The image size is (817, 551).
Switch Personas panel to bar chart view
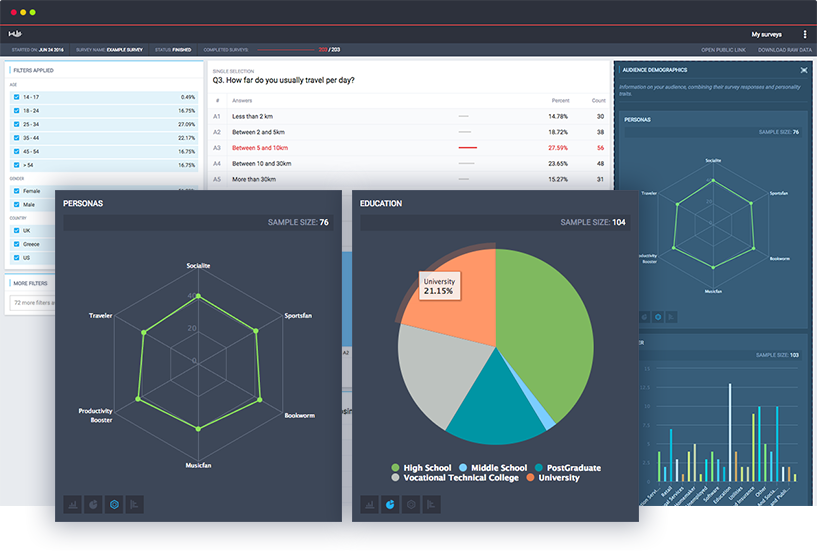coord(72,504)
